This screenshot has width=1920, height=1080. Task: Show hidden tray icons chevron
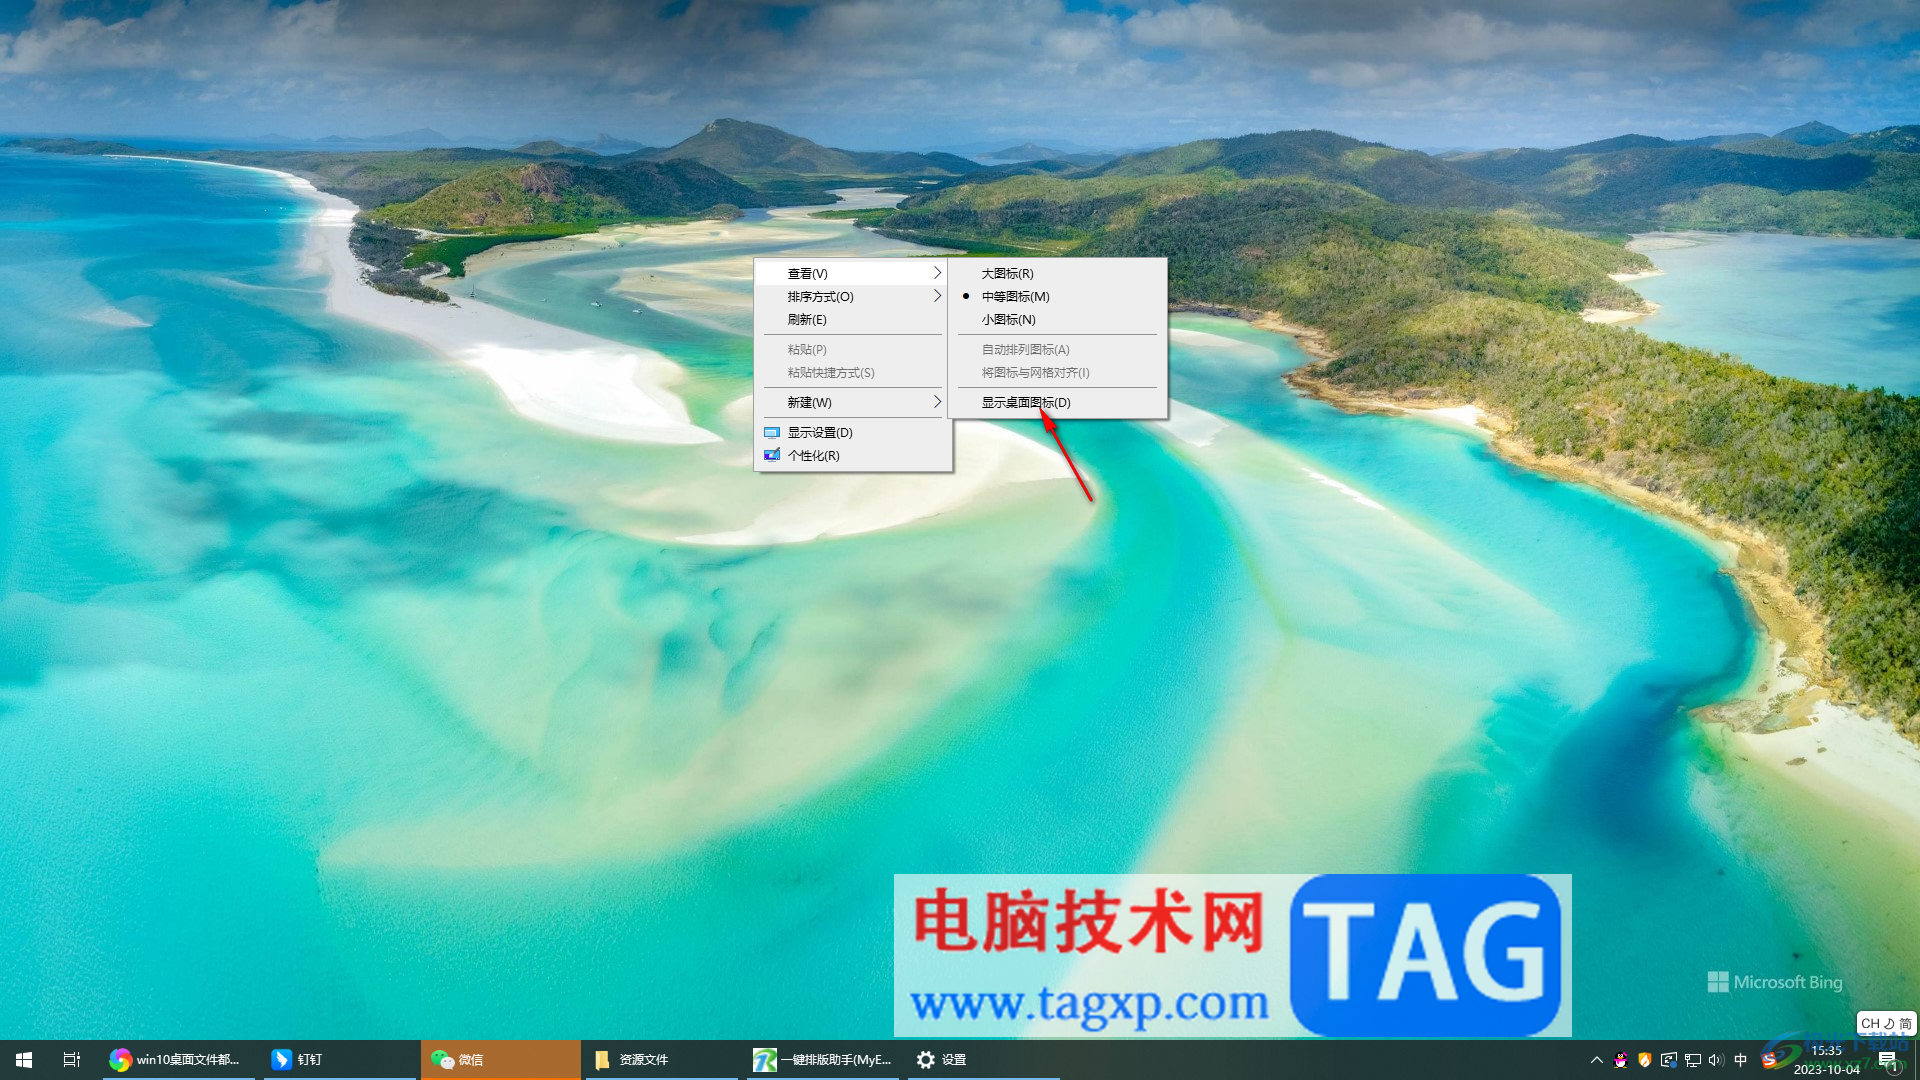click(1596, 1060)
